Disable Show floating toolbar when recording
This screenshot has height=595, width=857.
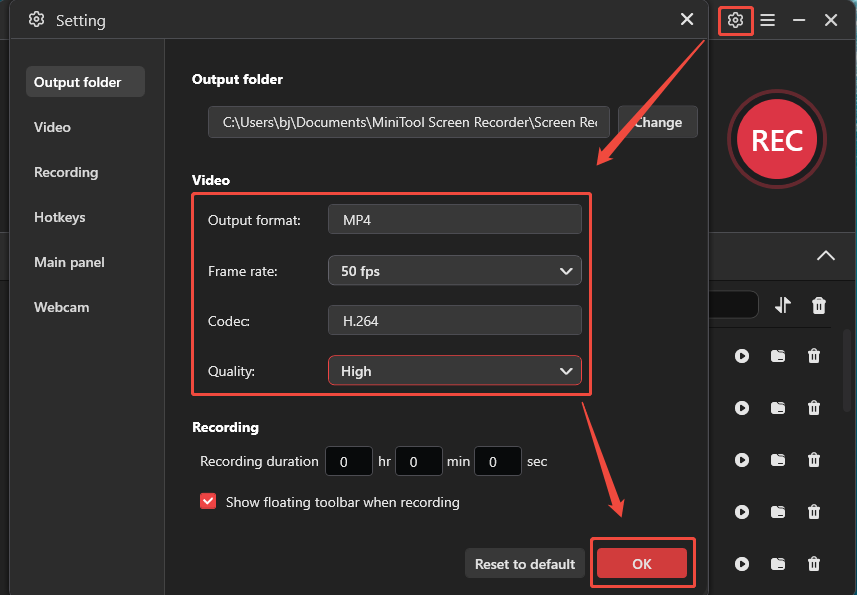pos(208,502)
